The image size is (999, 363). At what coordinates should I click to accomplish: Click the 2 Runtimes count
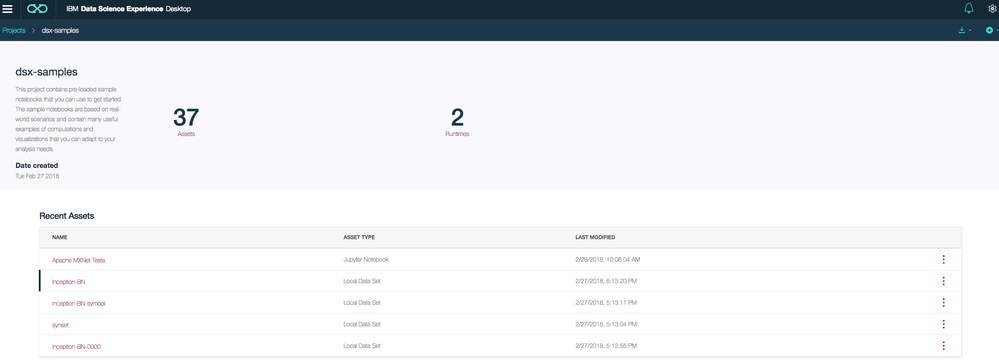(x=457, y=122)
